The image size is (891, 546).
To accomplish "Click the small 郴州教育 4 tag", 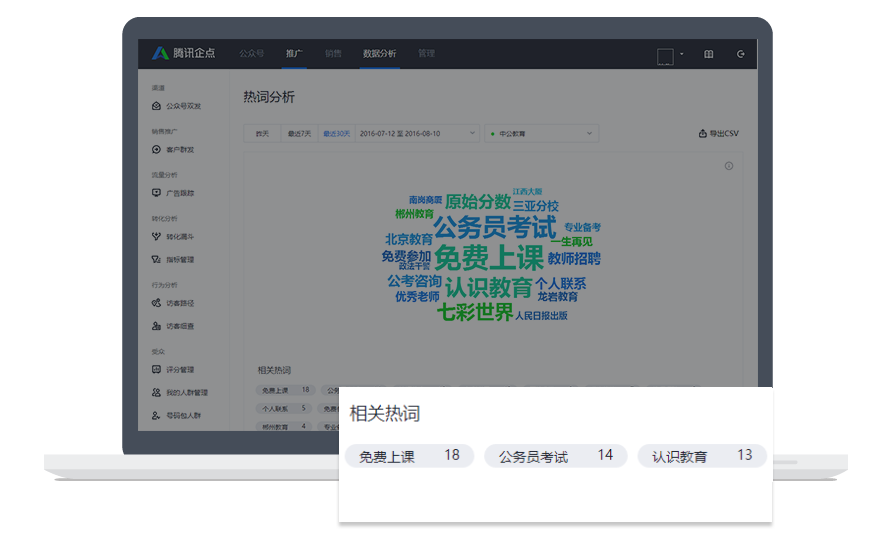I will pos(285,426).
